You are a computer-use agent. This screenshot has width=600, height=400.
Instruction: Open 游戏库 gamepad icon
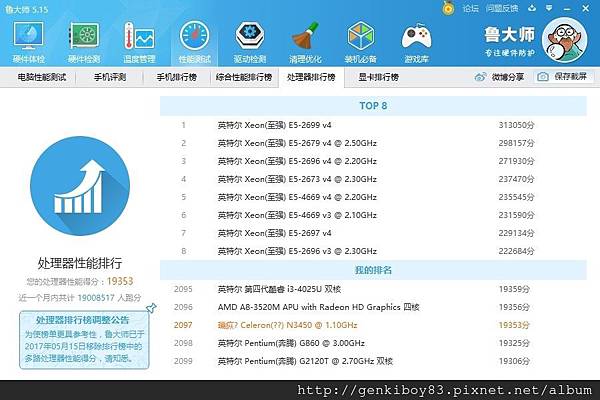coord(416,42)
